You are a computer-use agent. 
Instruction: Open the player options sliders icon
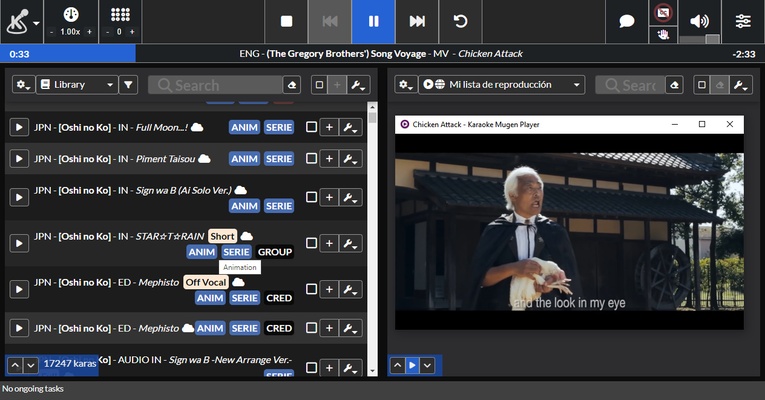743,21
